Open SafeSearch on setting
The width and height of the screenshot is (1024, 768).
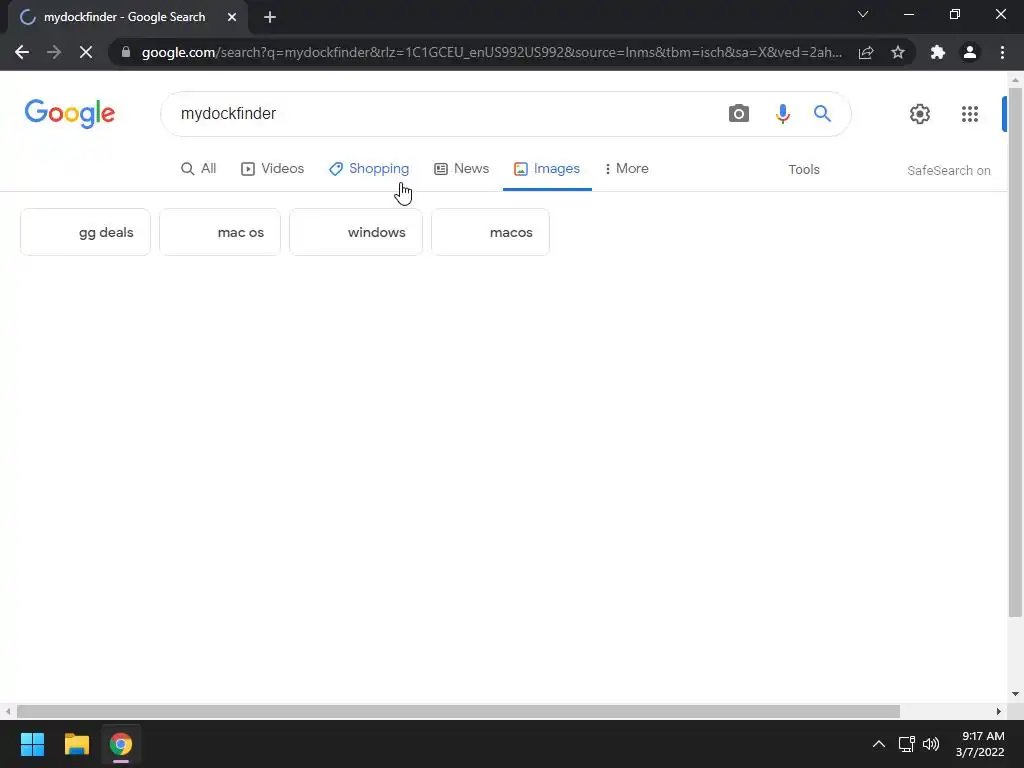[949, 170]
